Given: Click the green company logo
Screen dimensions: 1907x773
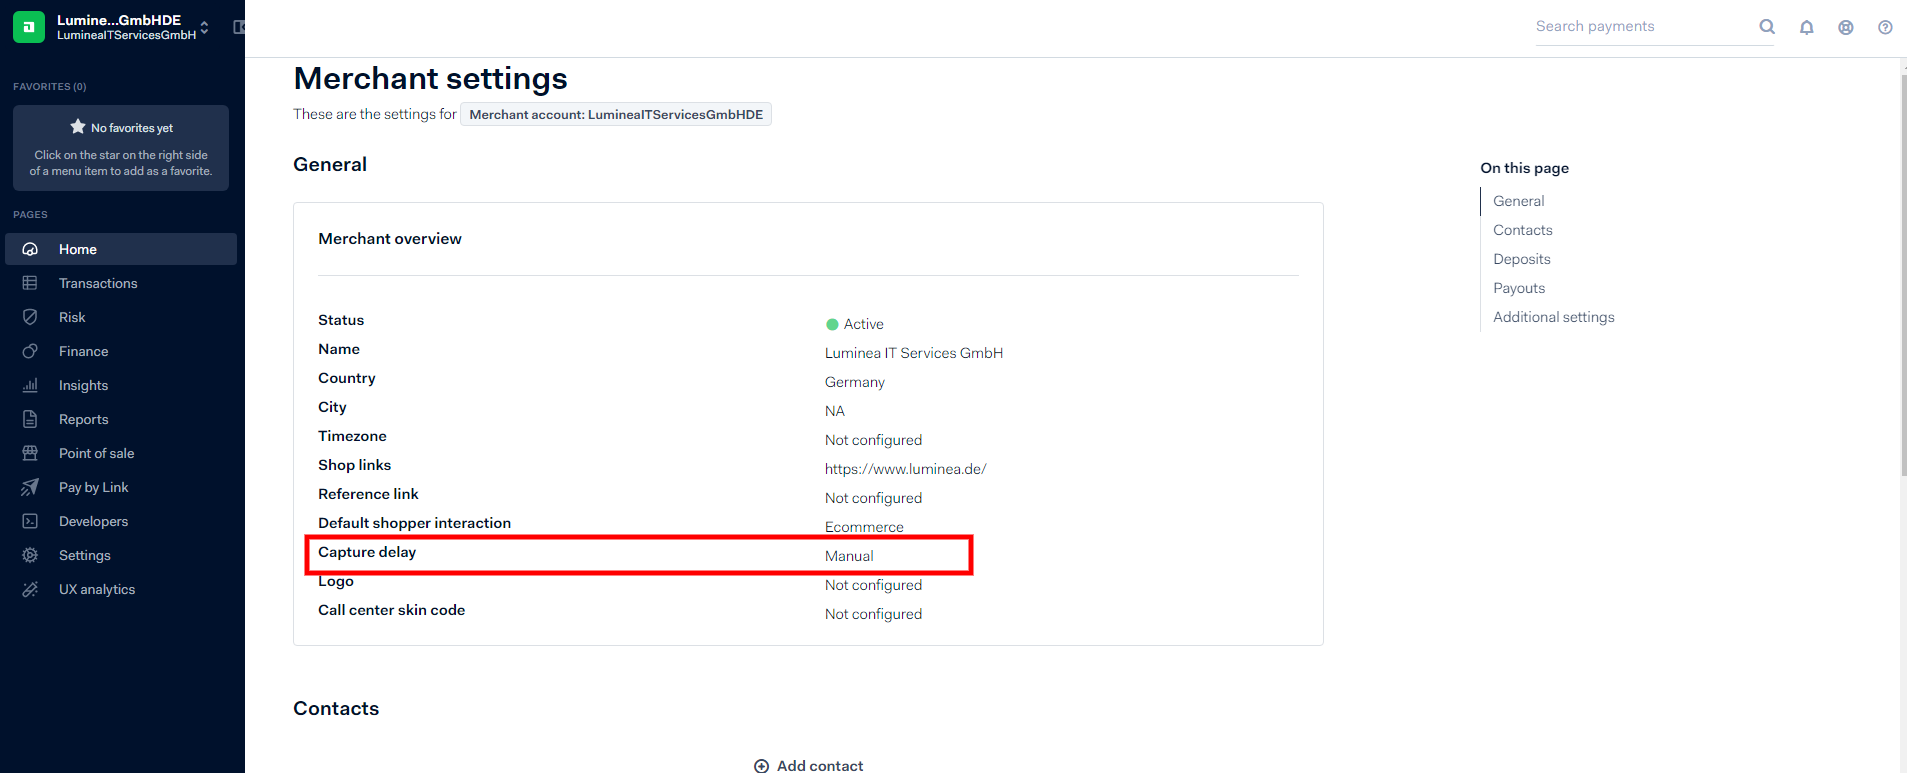Looking at the screenshot, I should click(29, 27).
